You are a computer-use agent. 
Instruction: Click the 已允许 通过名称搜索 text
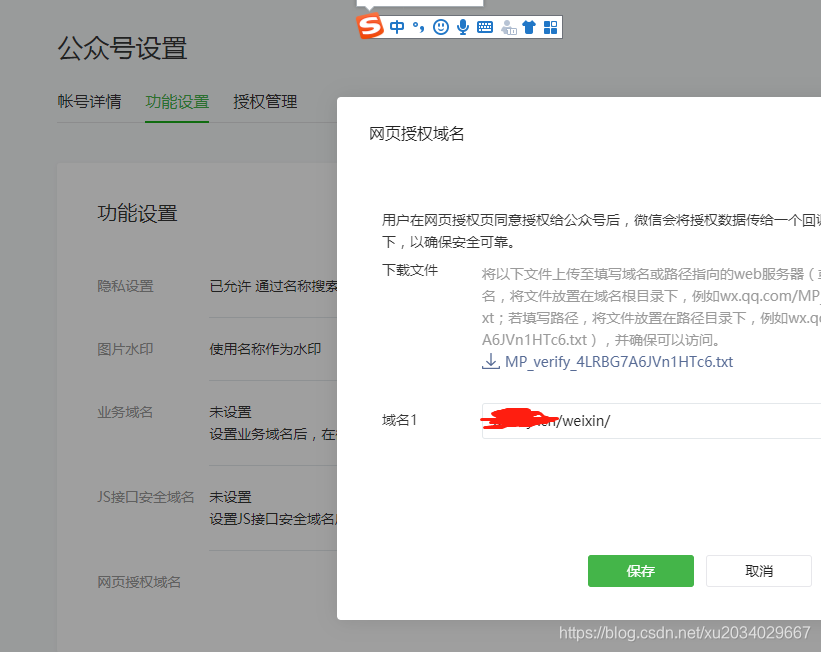[x=273, y=286]
